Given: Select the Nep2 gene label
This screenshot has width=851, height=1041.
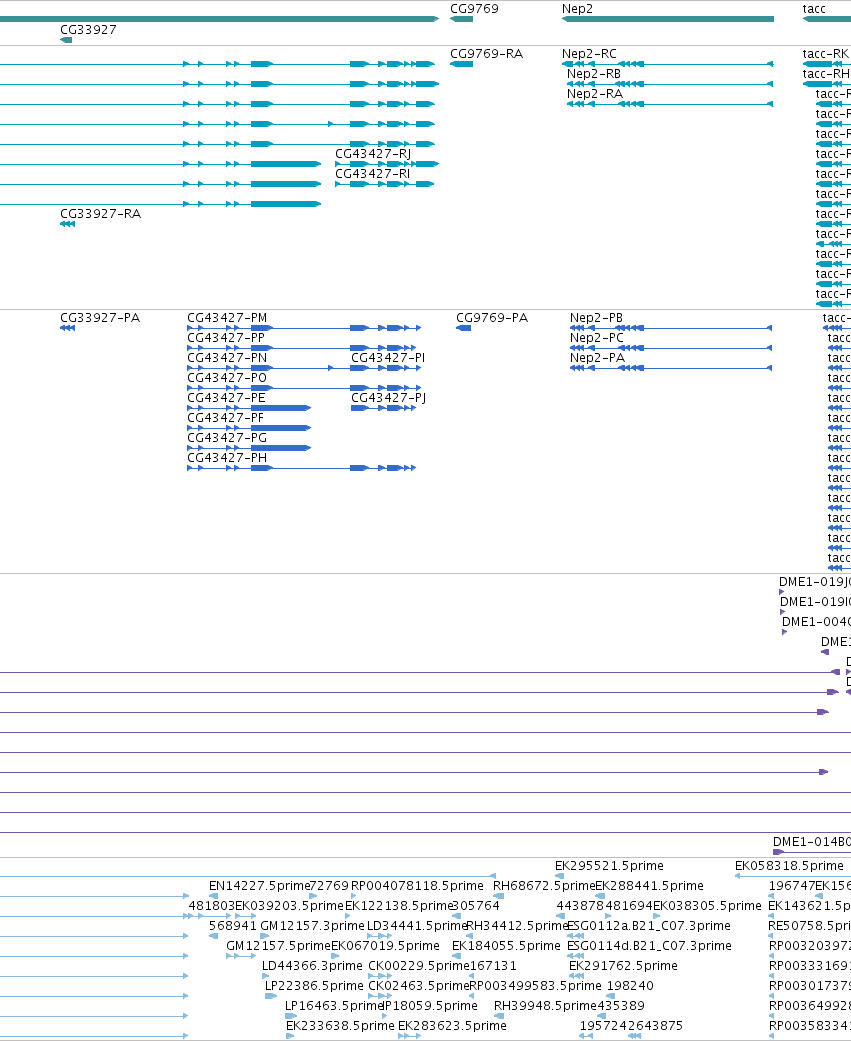Looking at the screenshot, I should pos(577,9).
